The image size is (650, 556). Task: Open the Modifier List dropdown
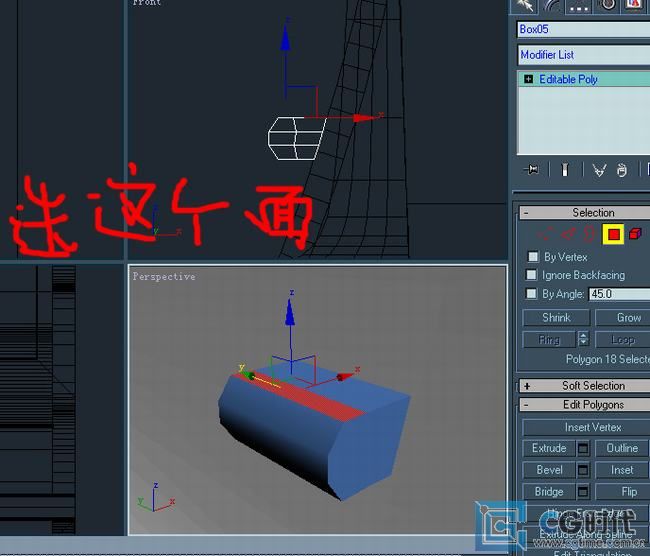click(584, 55)
